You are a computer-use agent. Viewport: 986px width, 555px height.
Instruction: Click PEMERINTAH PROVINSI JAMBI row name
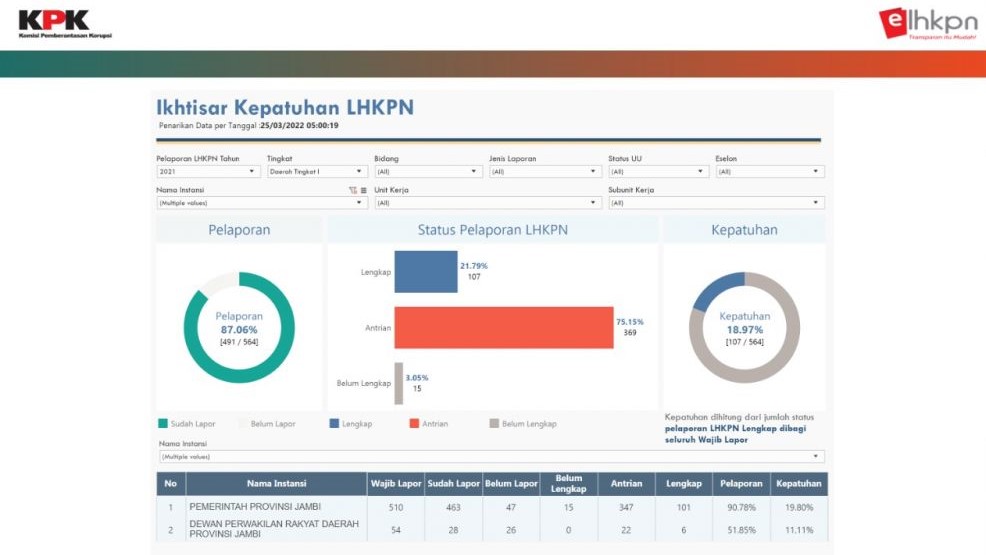[255, 507]
